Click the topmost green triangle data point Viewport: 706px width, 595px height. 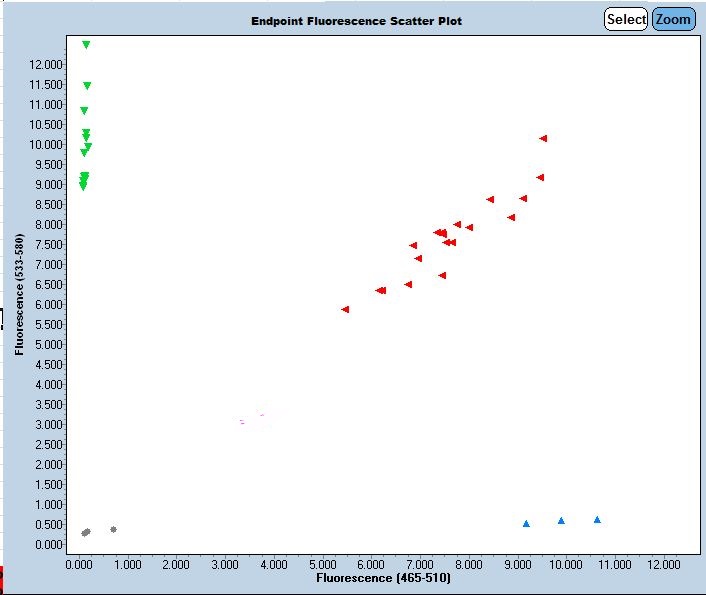pos(86,45)
